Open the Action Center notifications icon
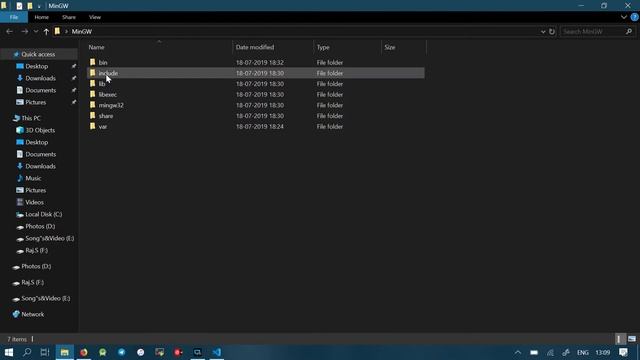The height and width of the screenshot is (360, 640). 623,352
